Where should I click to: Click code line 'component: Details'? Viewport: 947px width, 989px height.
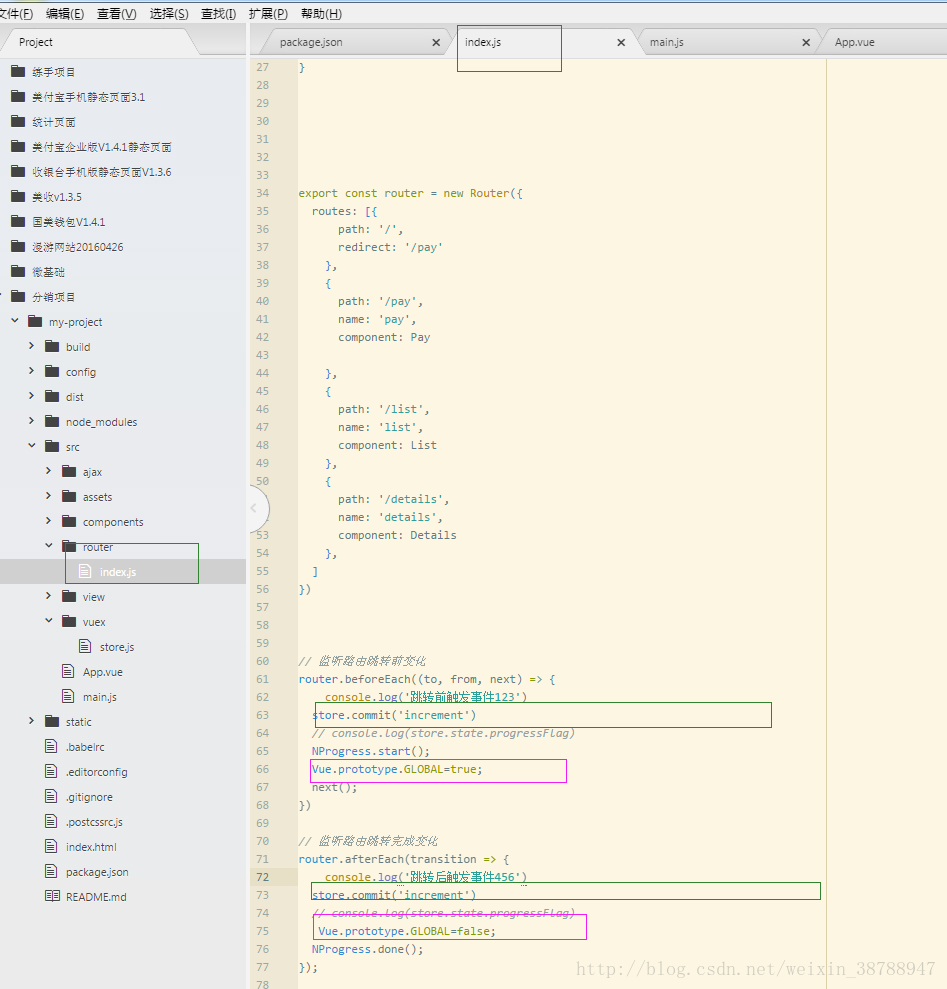point(397,535)
